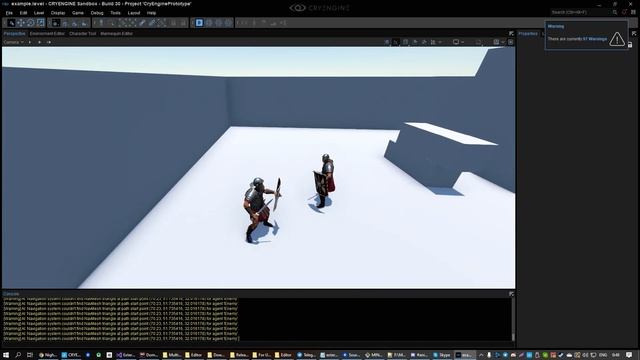This screenshot has width=640, height=360.
Task: Click the 57 Warnings link
Action: tap(595, 39)
